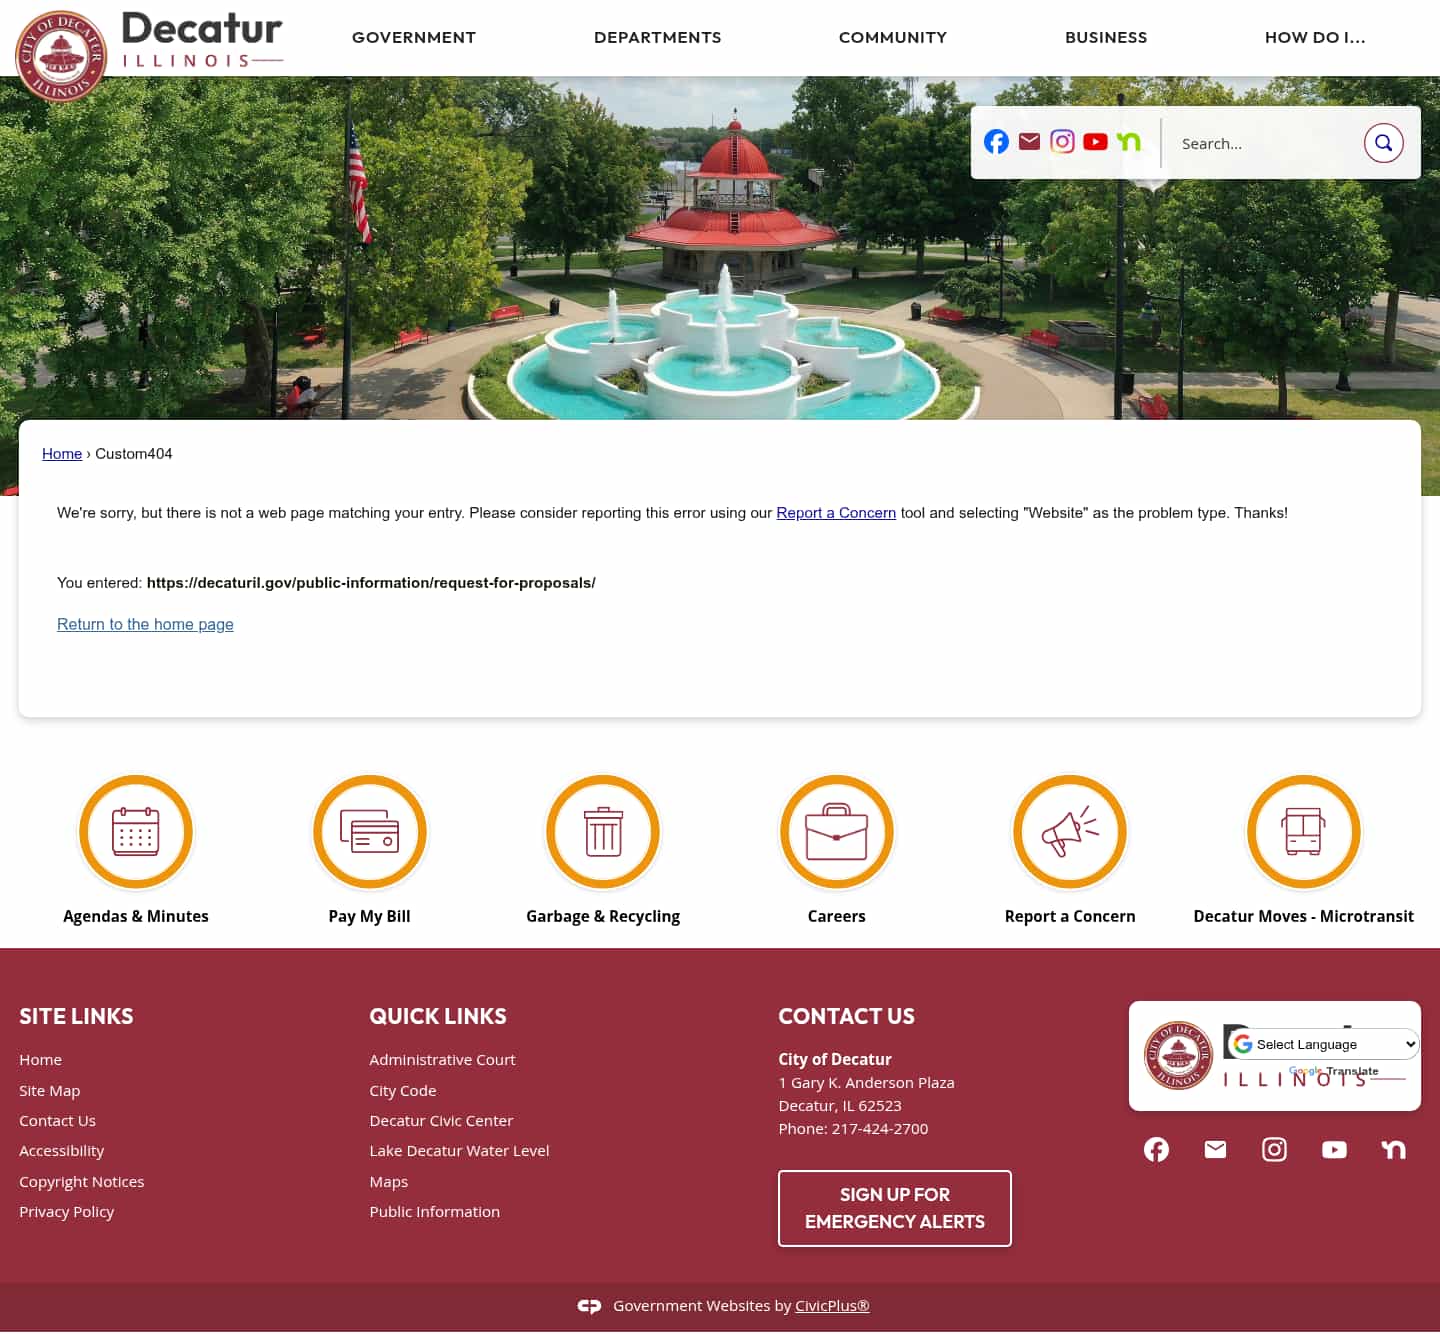Open the city's YouTube channel icon
Image resolution: width=1440 pixels, height=1335 pixels.
click(1095, 142)
